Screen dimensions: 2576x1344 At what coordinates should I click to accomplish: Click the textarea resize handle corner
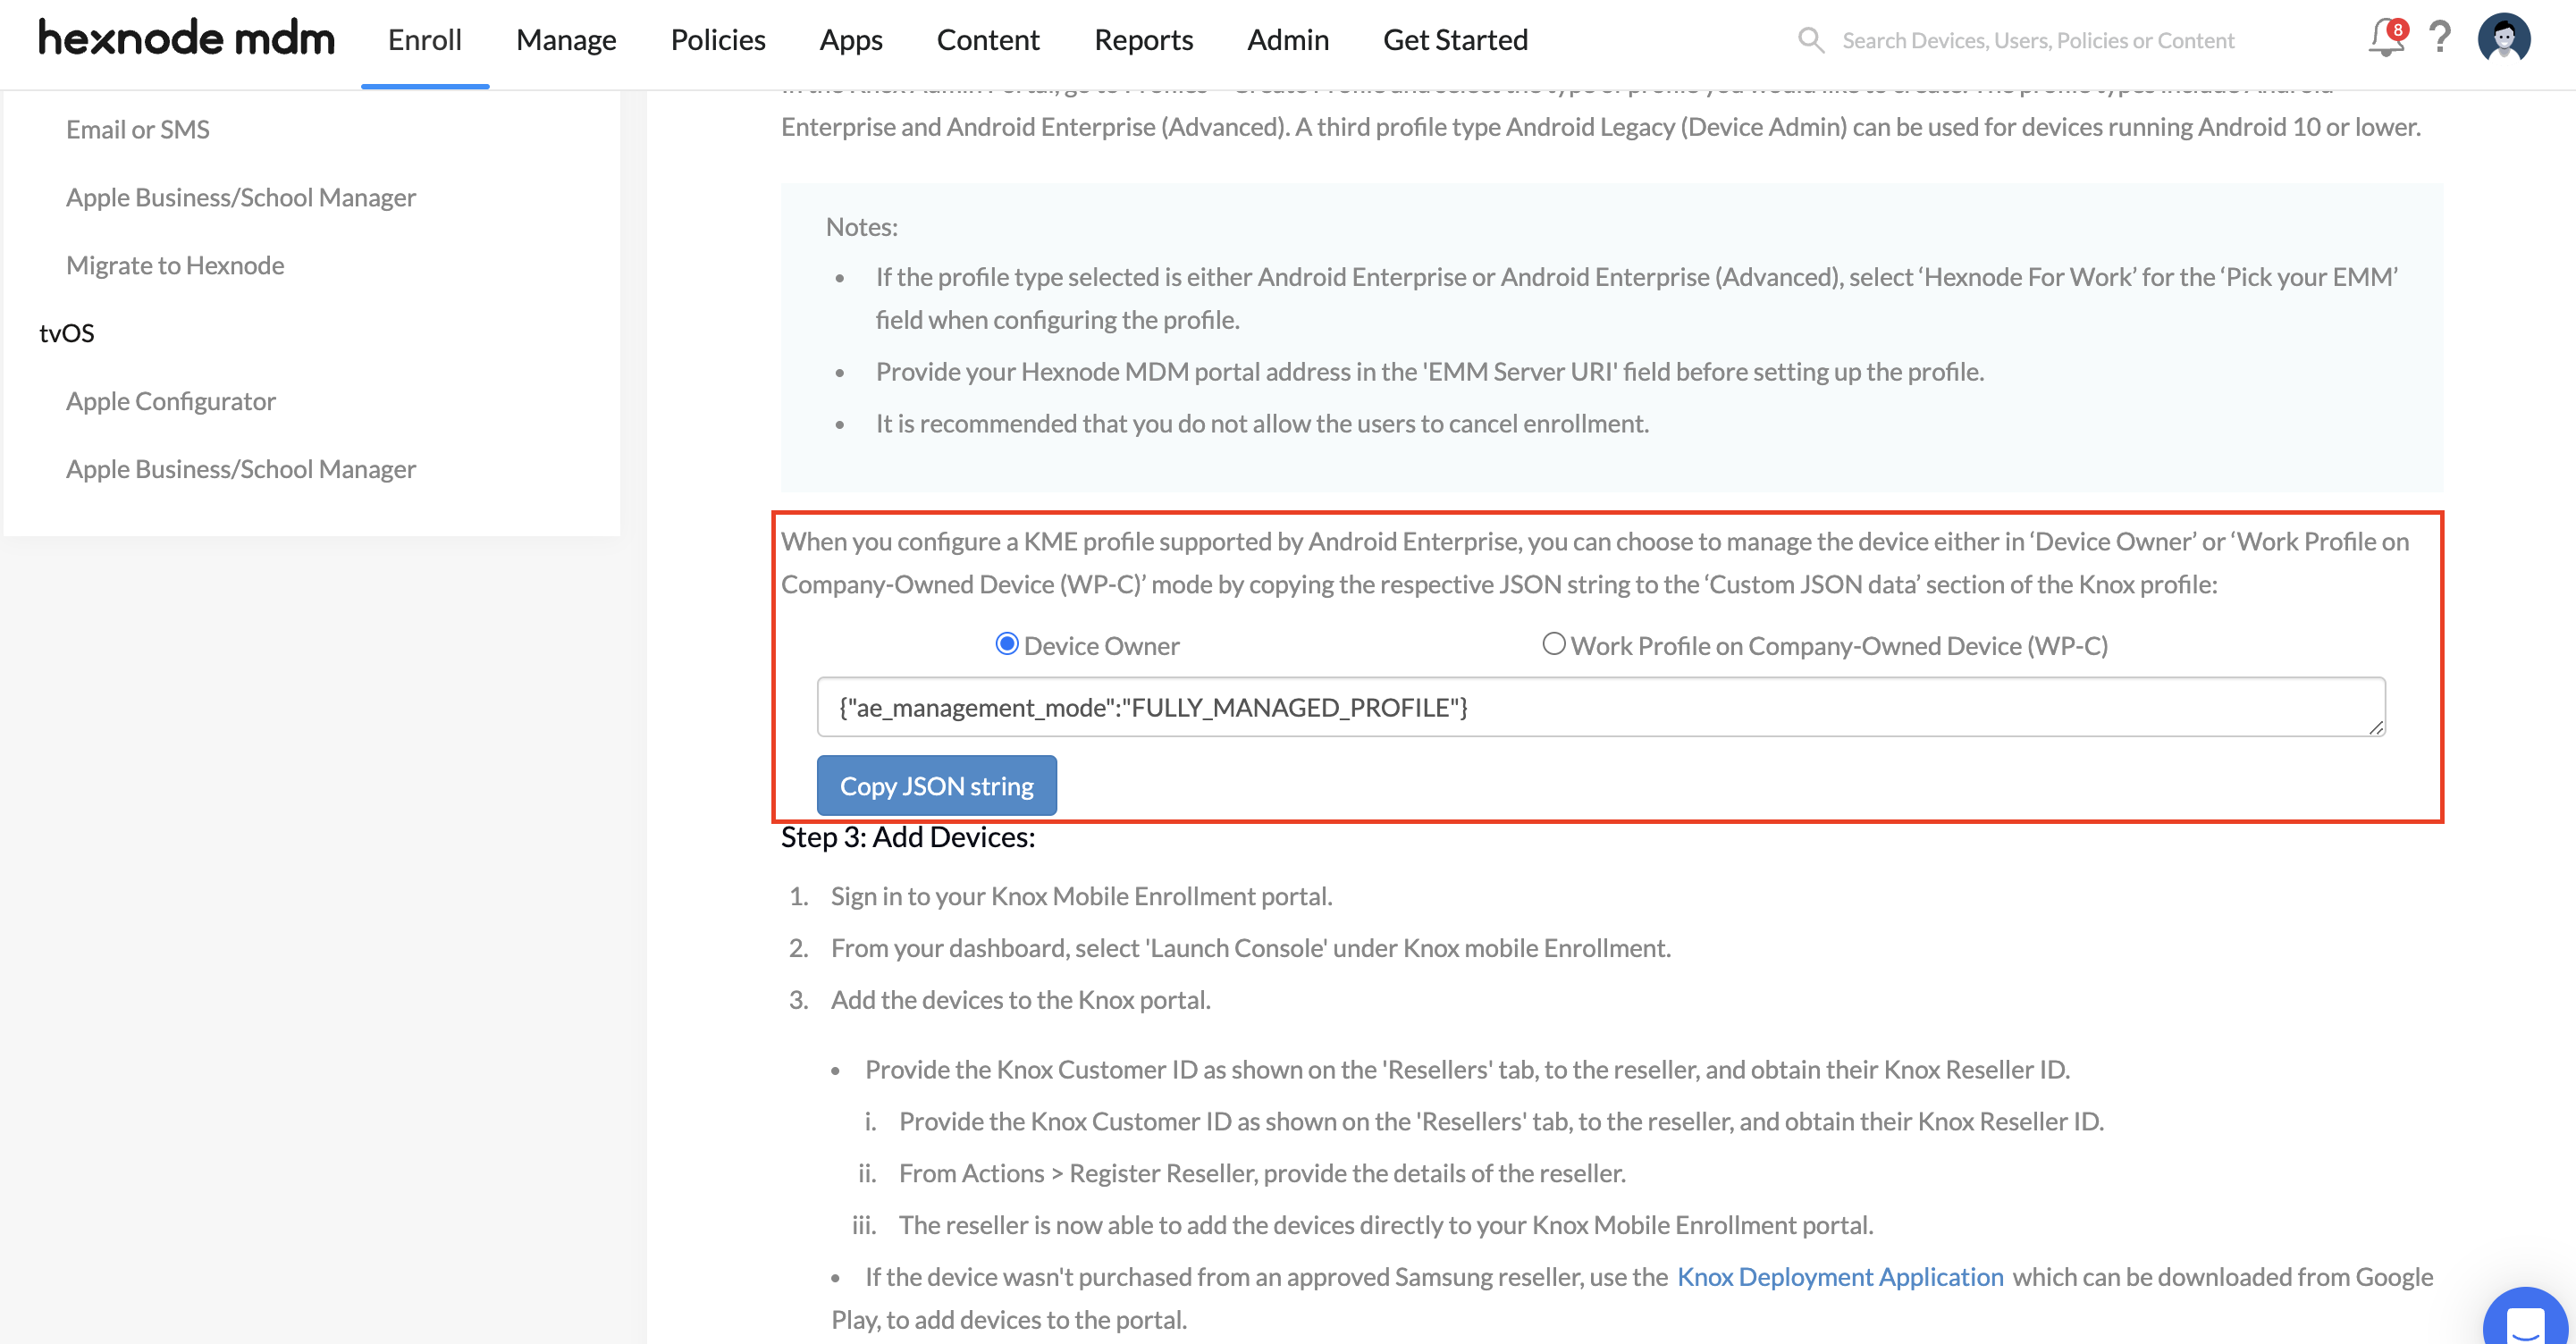coord(2376,727)
